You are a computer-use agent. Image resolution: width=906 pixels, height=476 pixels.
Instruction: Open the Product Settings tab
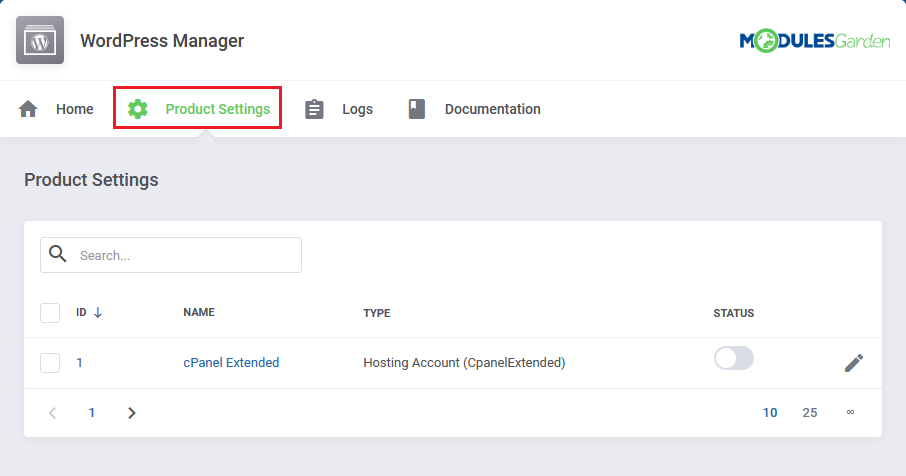click(198, 108)
